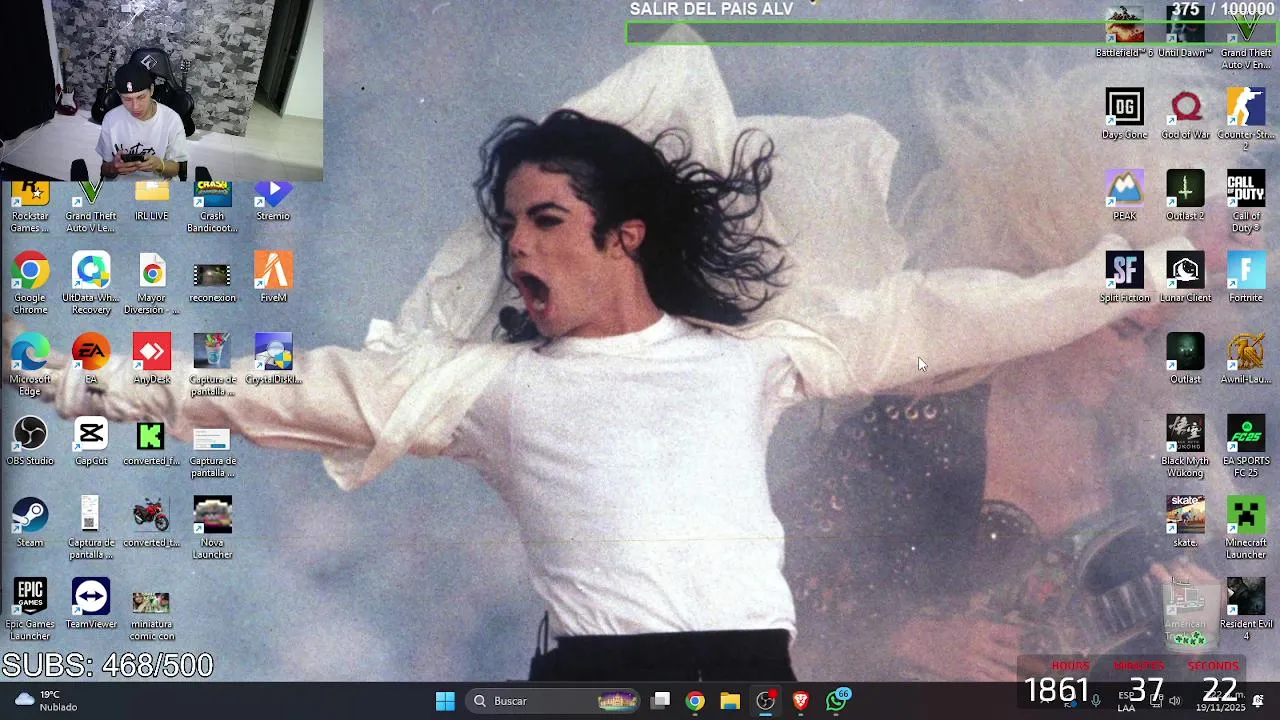The image size is (1280, 720).
Task: Switch to Chrome in the taskbar
Action: tap(695, 701)
